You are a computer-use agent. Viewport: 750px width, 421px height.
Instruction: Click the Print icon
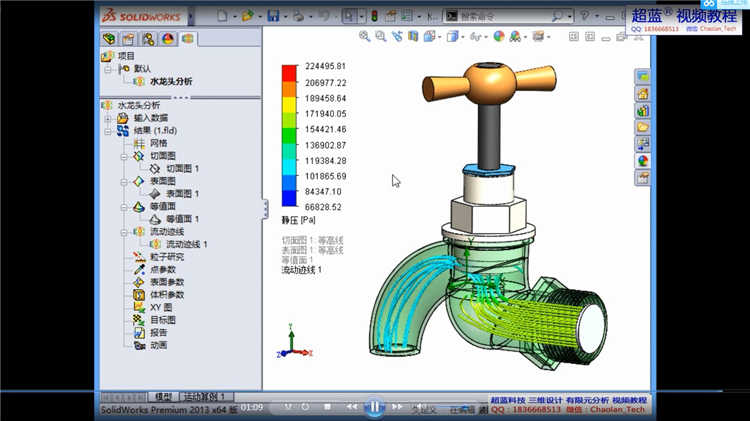(x=298, y=16)
